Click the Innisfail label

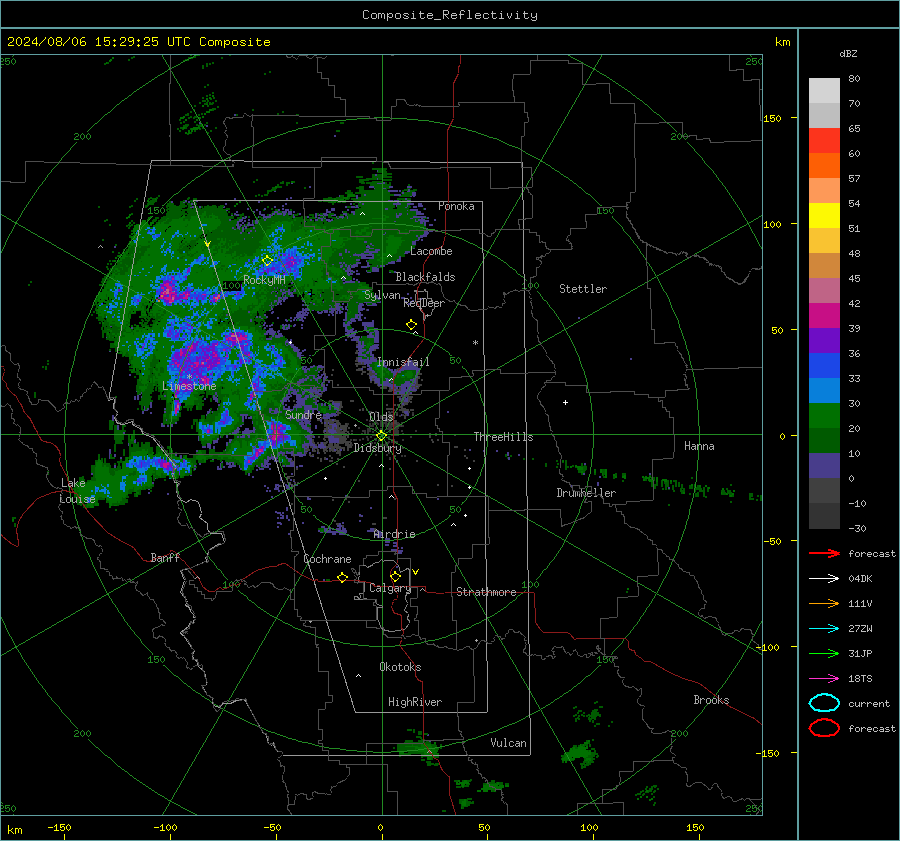[x=403, y=362]
